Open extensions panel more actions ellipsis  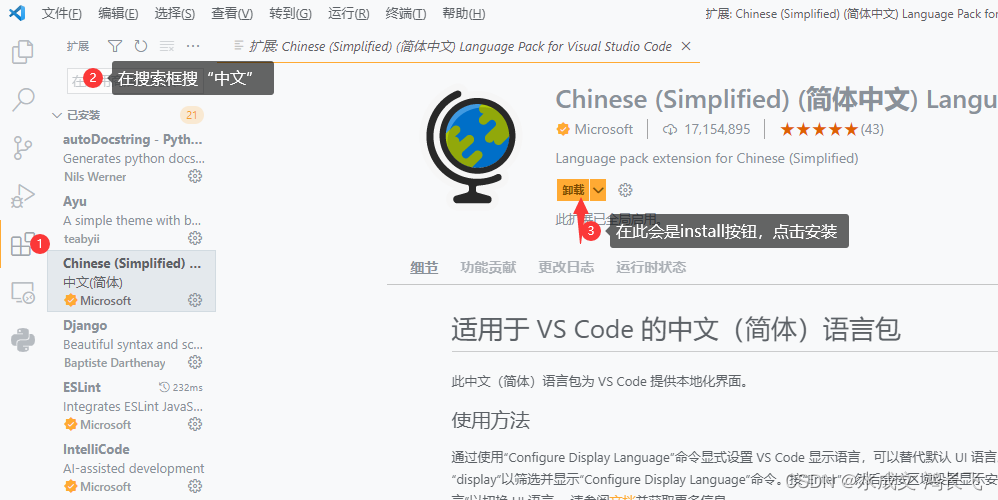click(193, 46)
